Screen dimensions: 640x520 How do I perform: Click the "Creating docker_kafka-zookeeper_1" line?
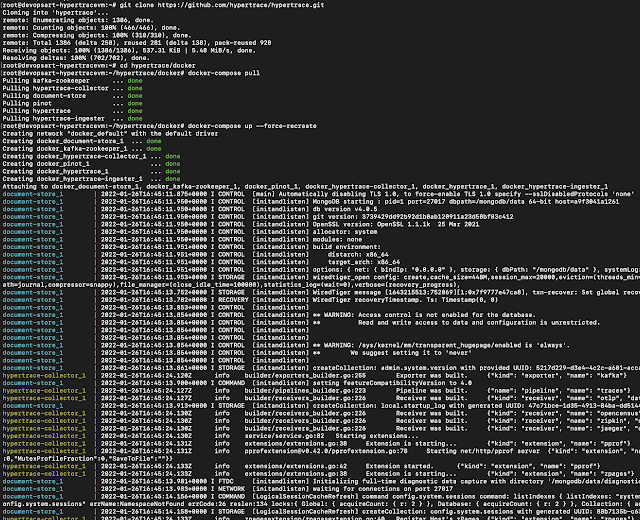82,149
